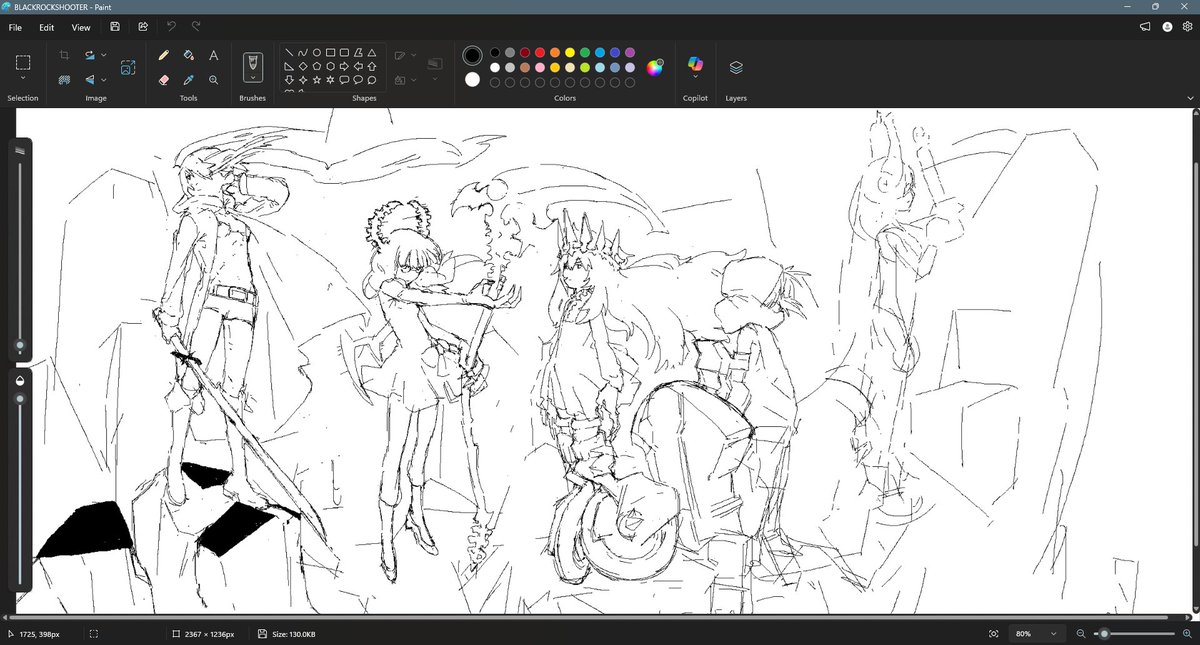Image resolution: width=1200 pixels, height=645 pixels.
Task: Choose the Right arrow shape
Action: point(344,66)
